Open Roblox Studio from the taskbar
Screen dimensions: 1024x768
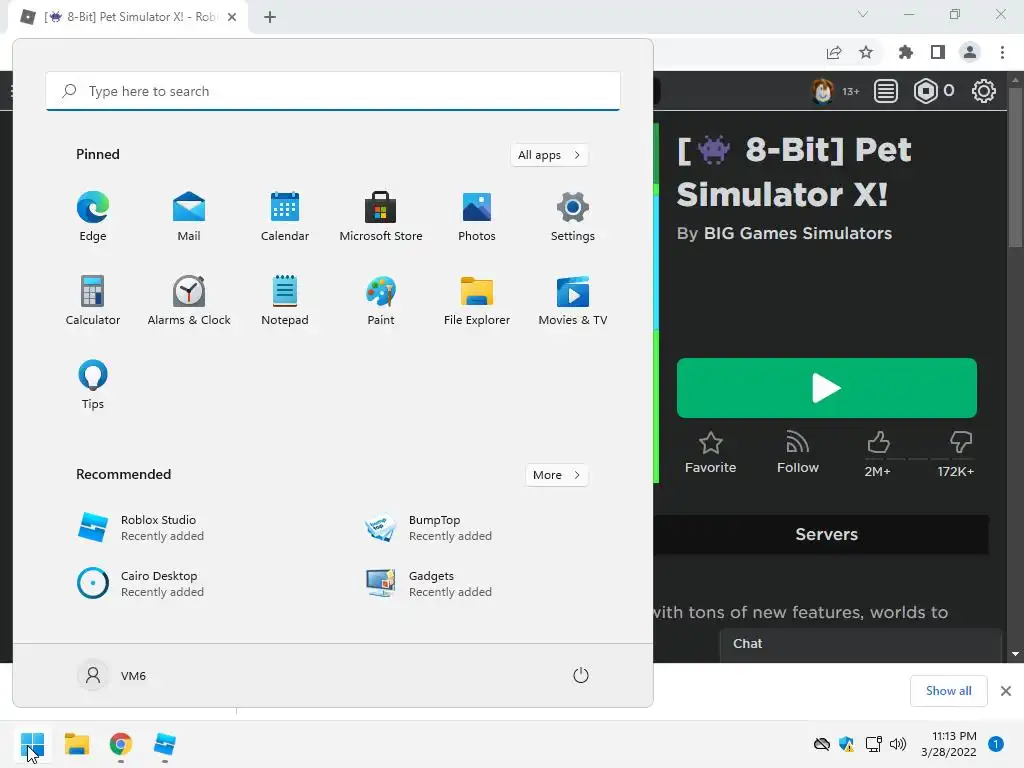click(165, 744)
